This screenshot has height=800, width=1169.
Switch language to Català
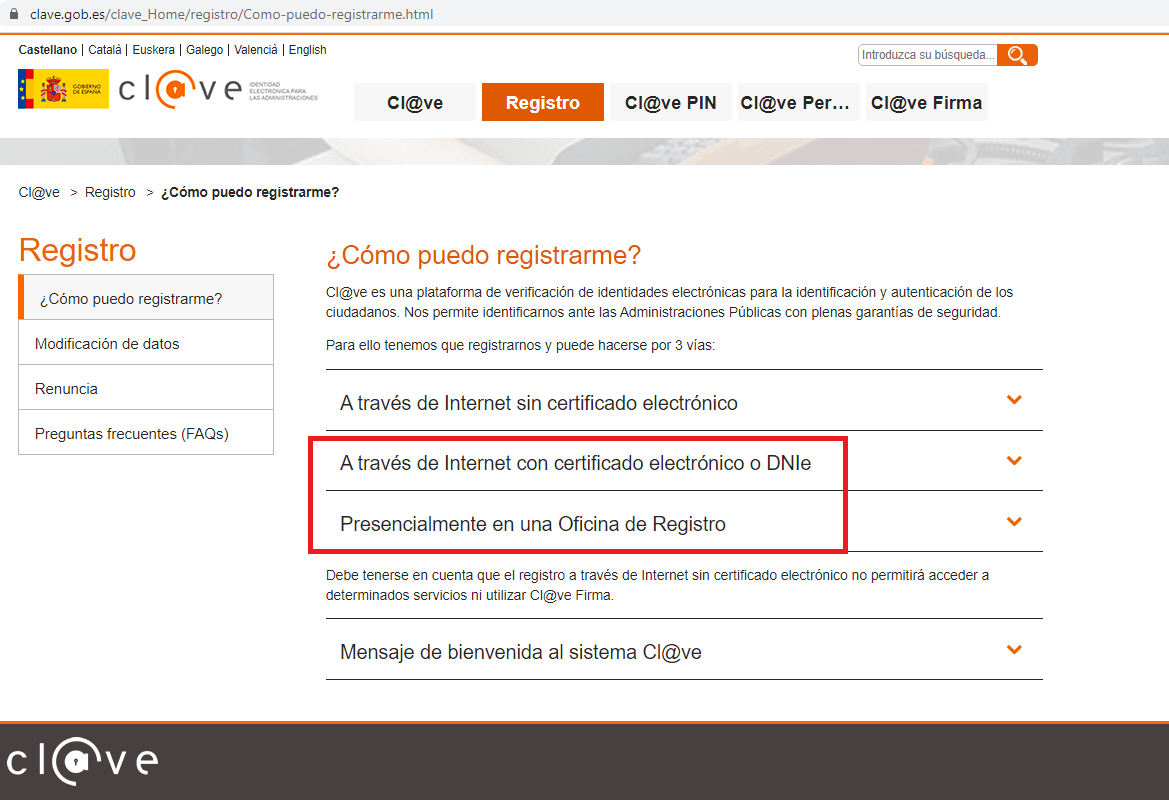pyautogui.click(x=105, y=50)
